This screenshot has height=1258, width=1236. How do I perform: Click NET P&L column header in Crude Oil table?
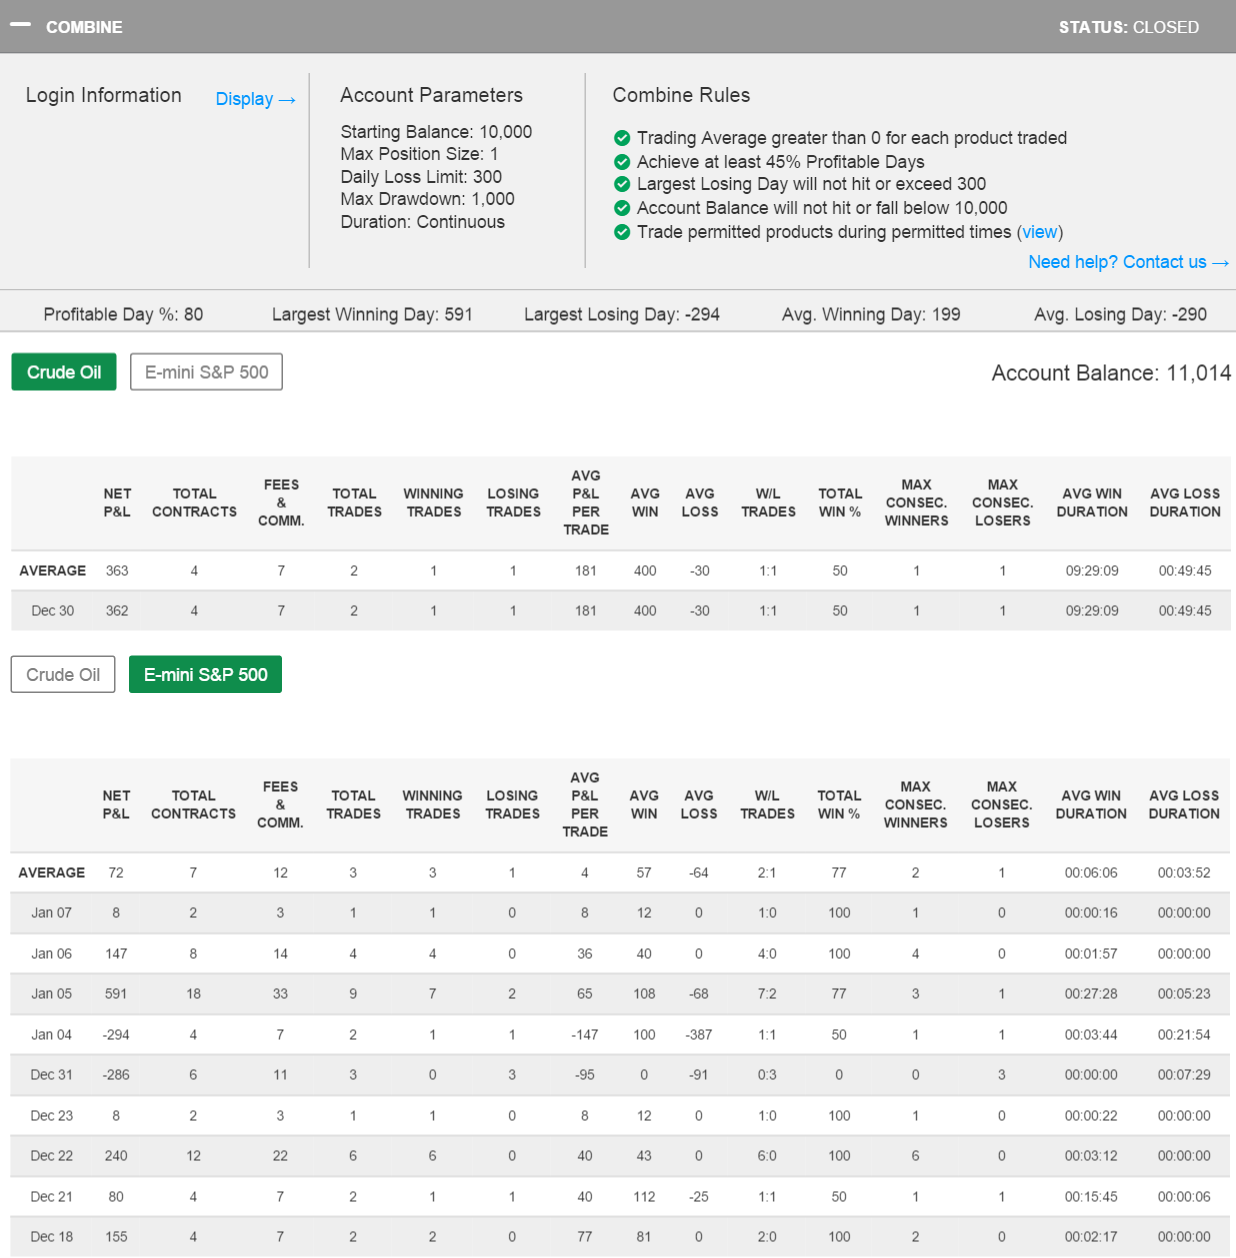coord(117,502)
